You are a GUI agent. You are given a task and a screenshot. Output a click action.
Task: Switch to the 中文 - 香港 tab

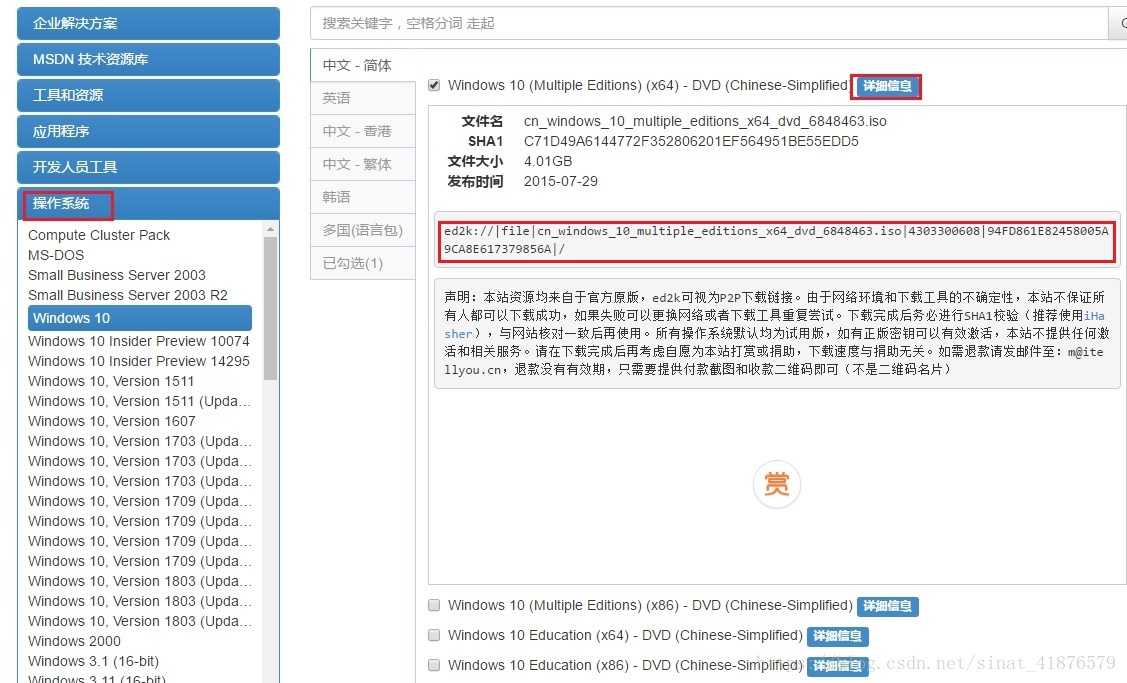pyautogui.click(x=363, y=131)
